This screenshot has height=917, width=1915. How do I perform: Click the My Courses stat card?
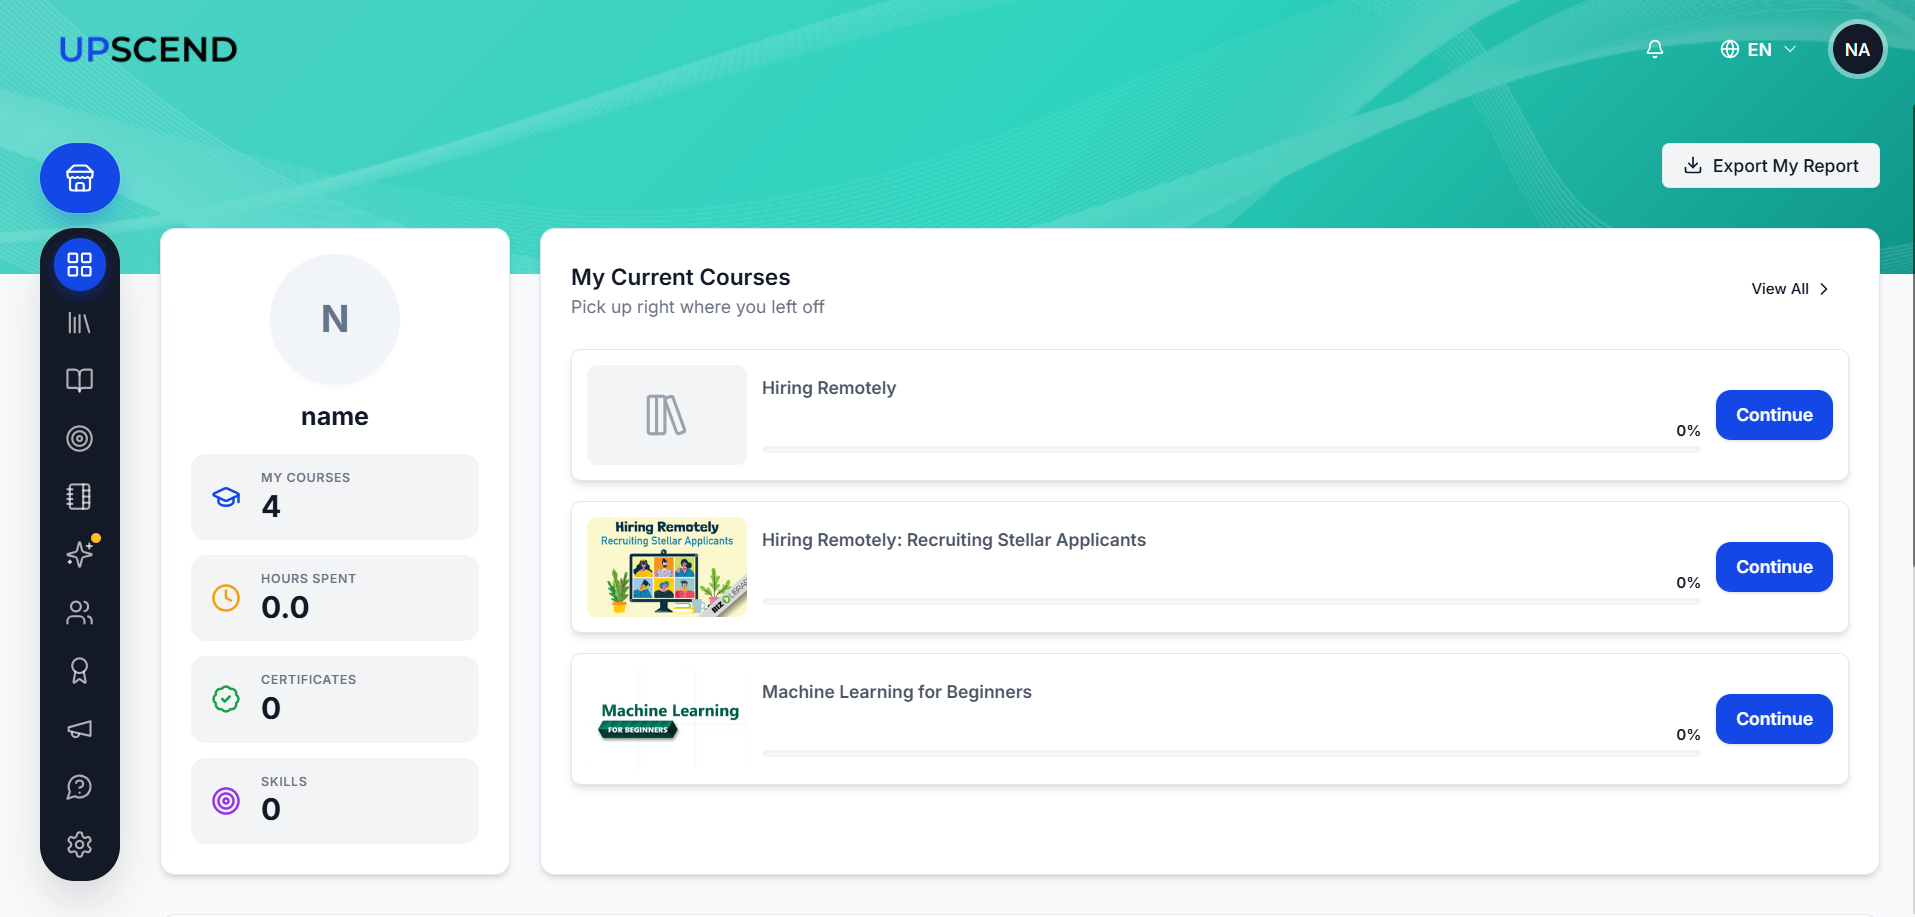335,497
